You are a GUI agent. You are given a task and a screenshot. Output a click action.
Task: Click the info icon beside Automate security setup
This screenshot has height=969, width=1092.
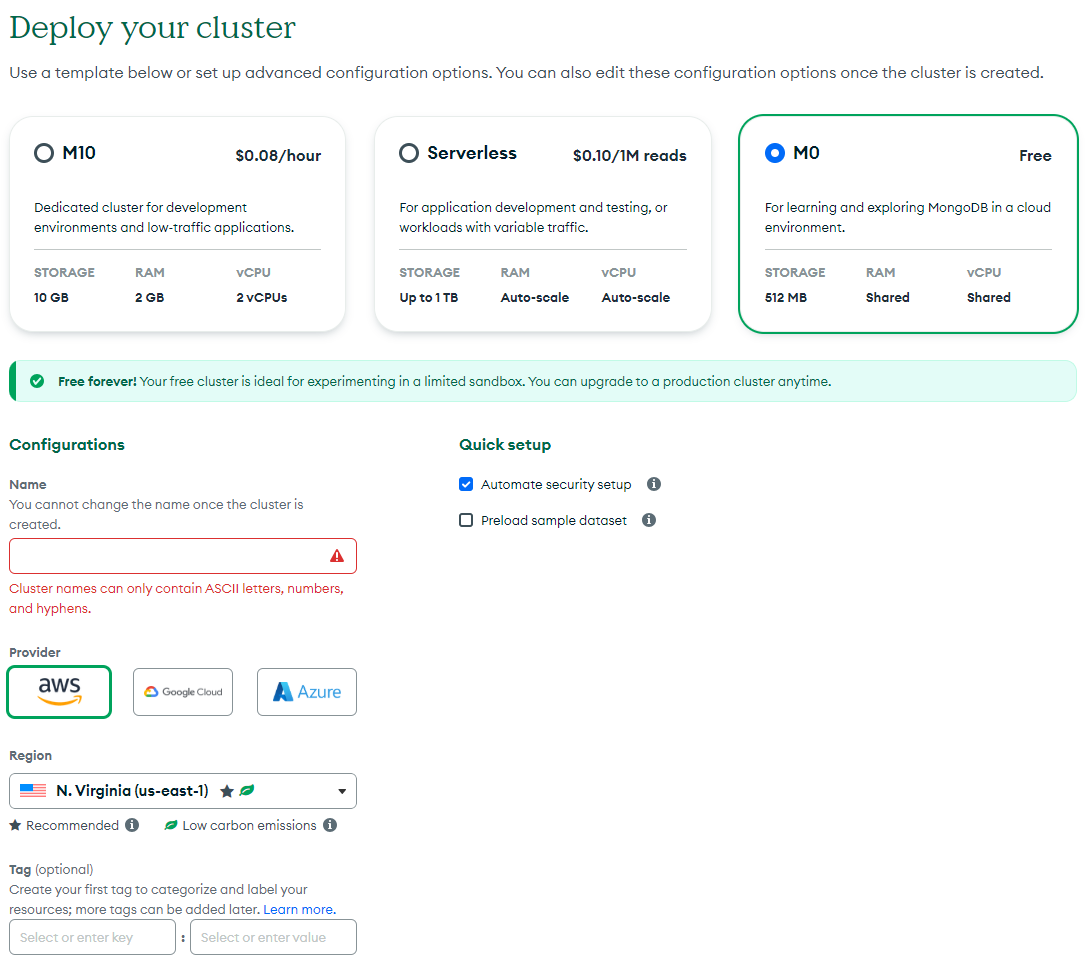(653, 483)
